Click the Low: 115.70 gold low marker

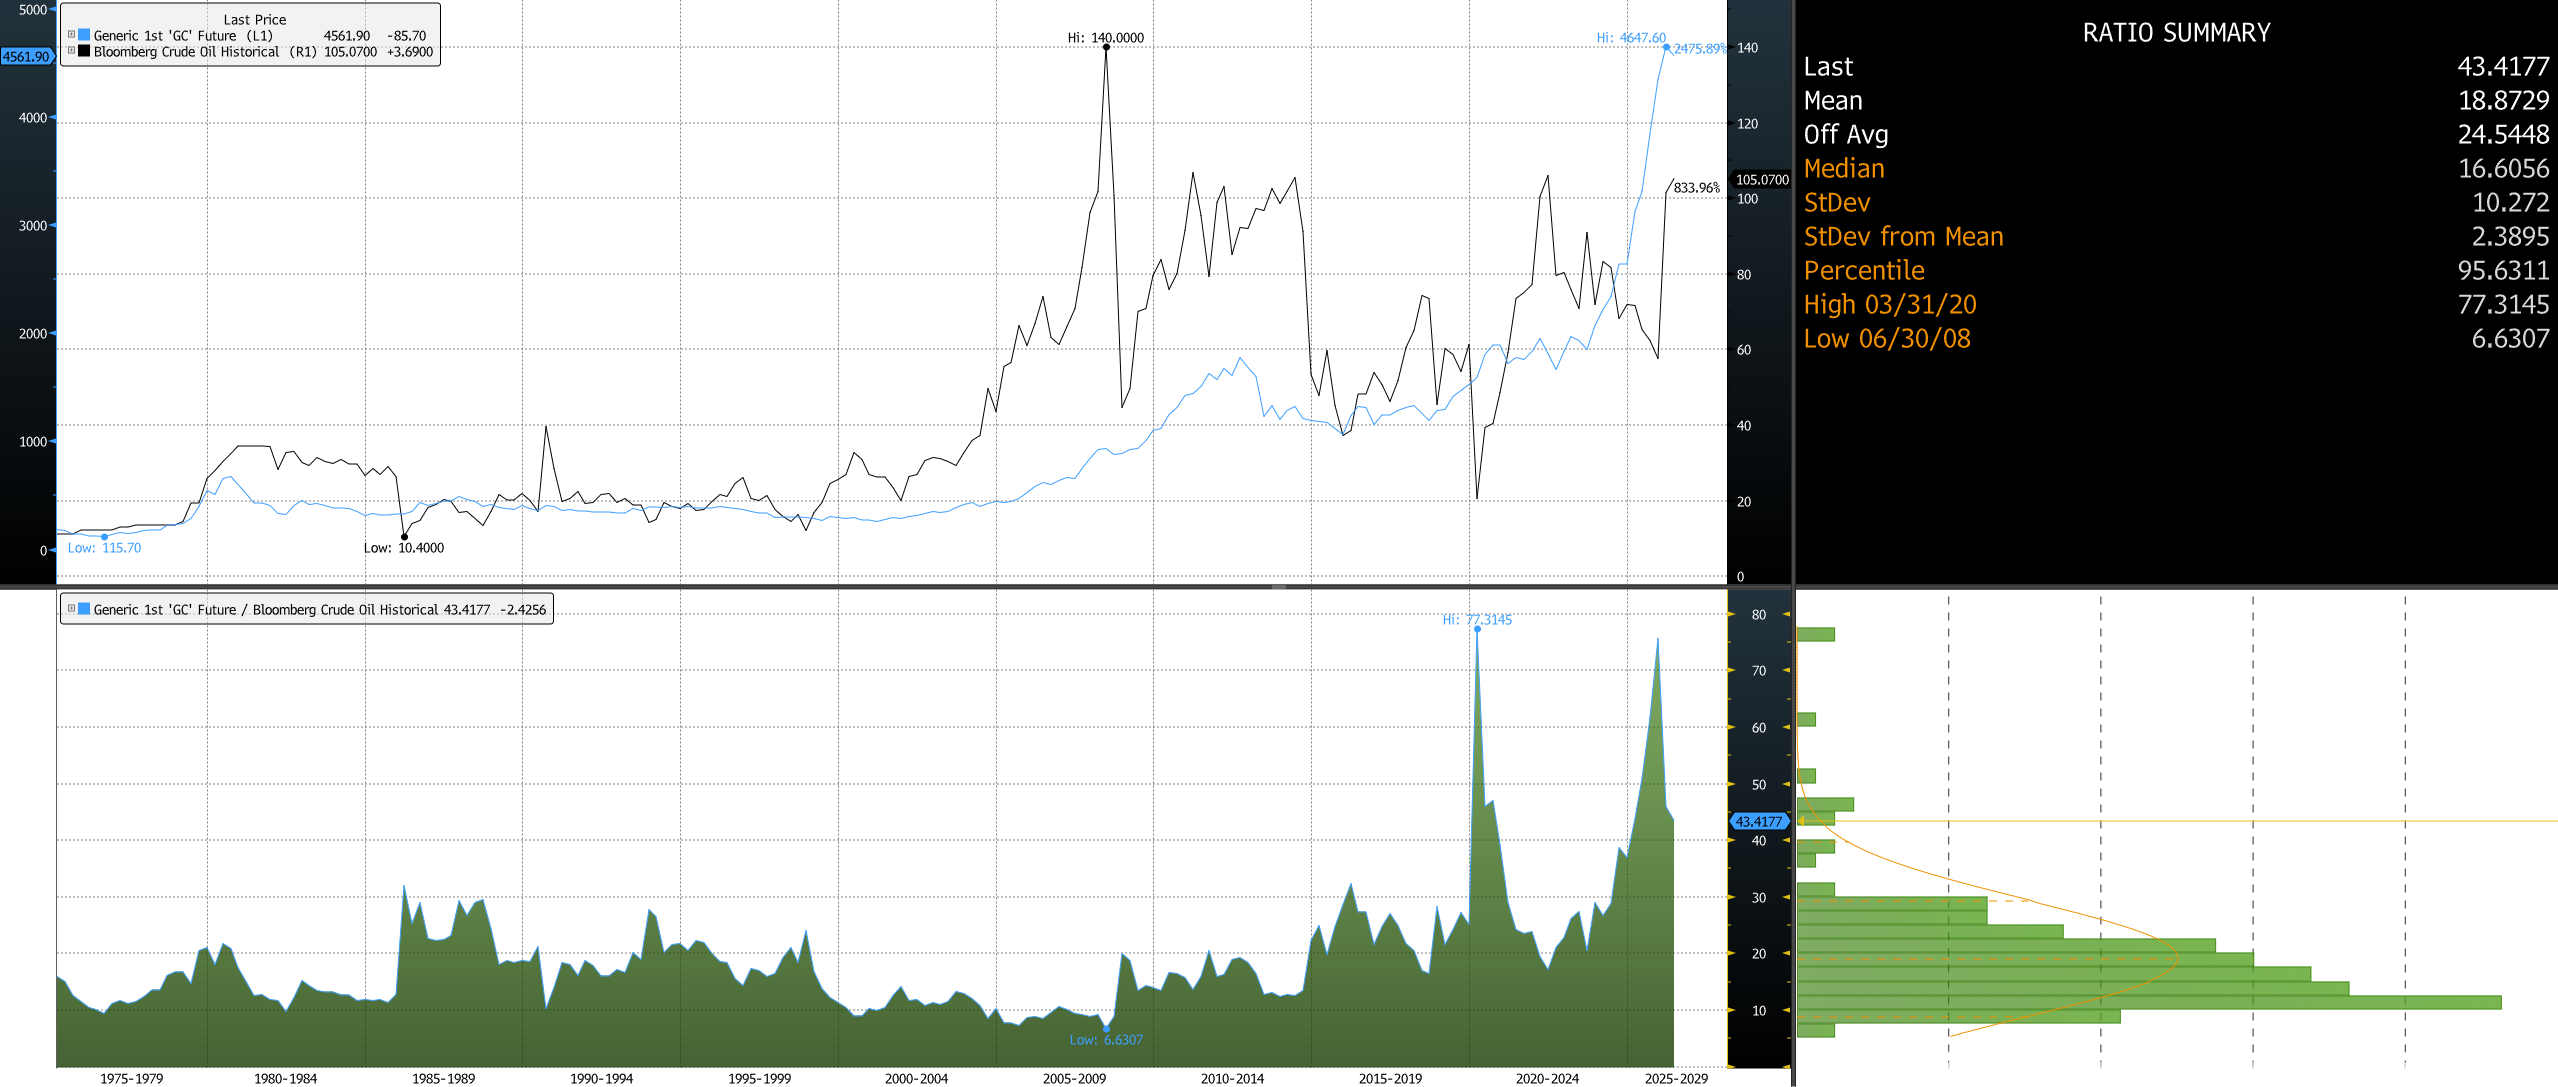pos(104,537)
